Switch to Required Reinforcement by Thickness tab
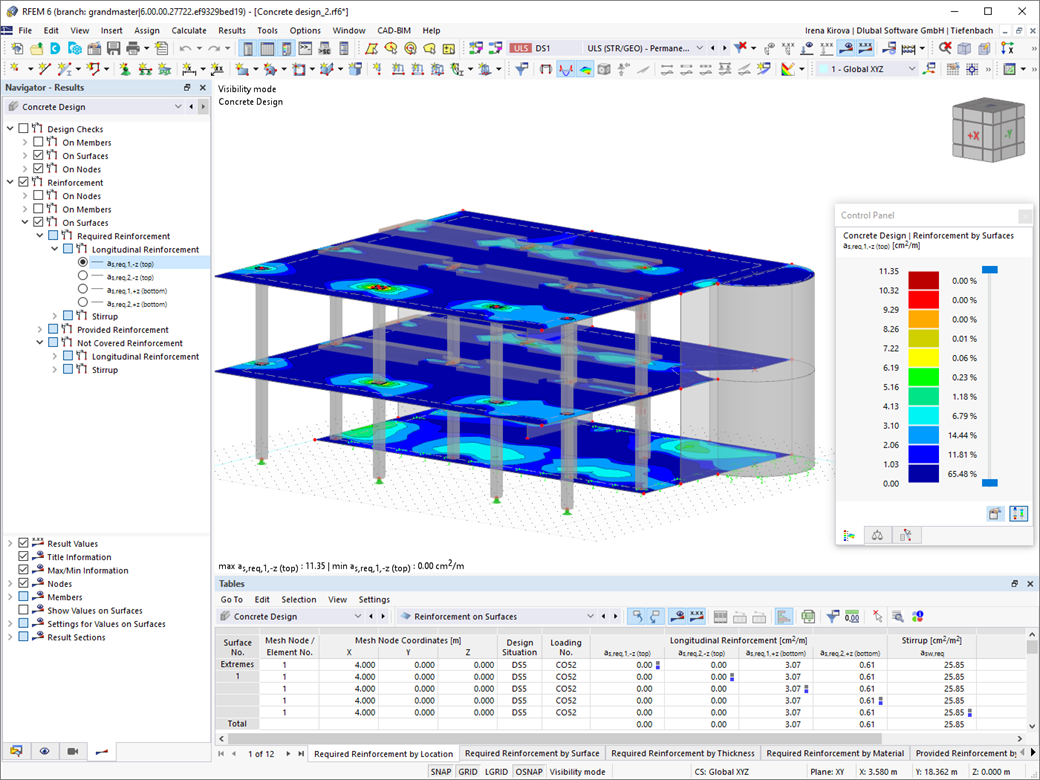Image resolution: width=1040 pixels, height=780 pixels. pos(683,753)
